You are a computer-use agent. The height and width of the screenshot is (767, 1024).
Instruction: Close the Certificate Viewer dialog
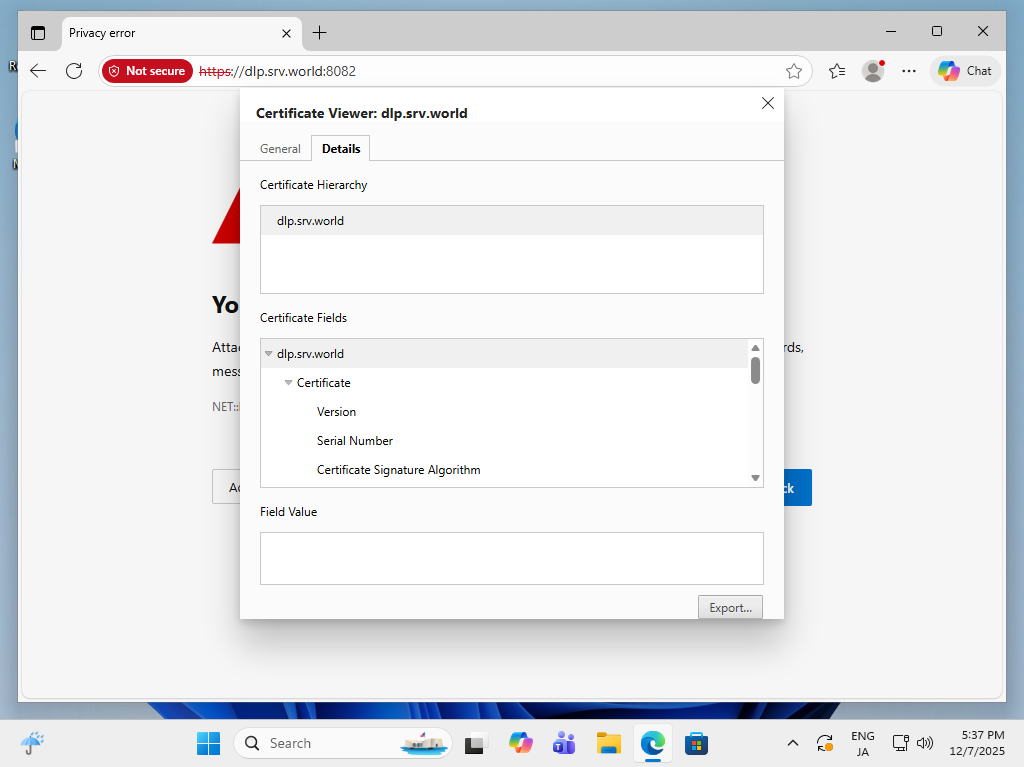point(768,103)
